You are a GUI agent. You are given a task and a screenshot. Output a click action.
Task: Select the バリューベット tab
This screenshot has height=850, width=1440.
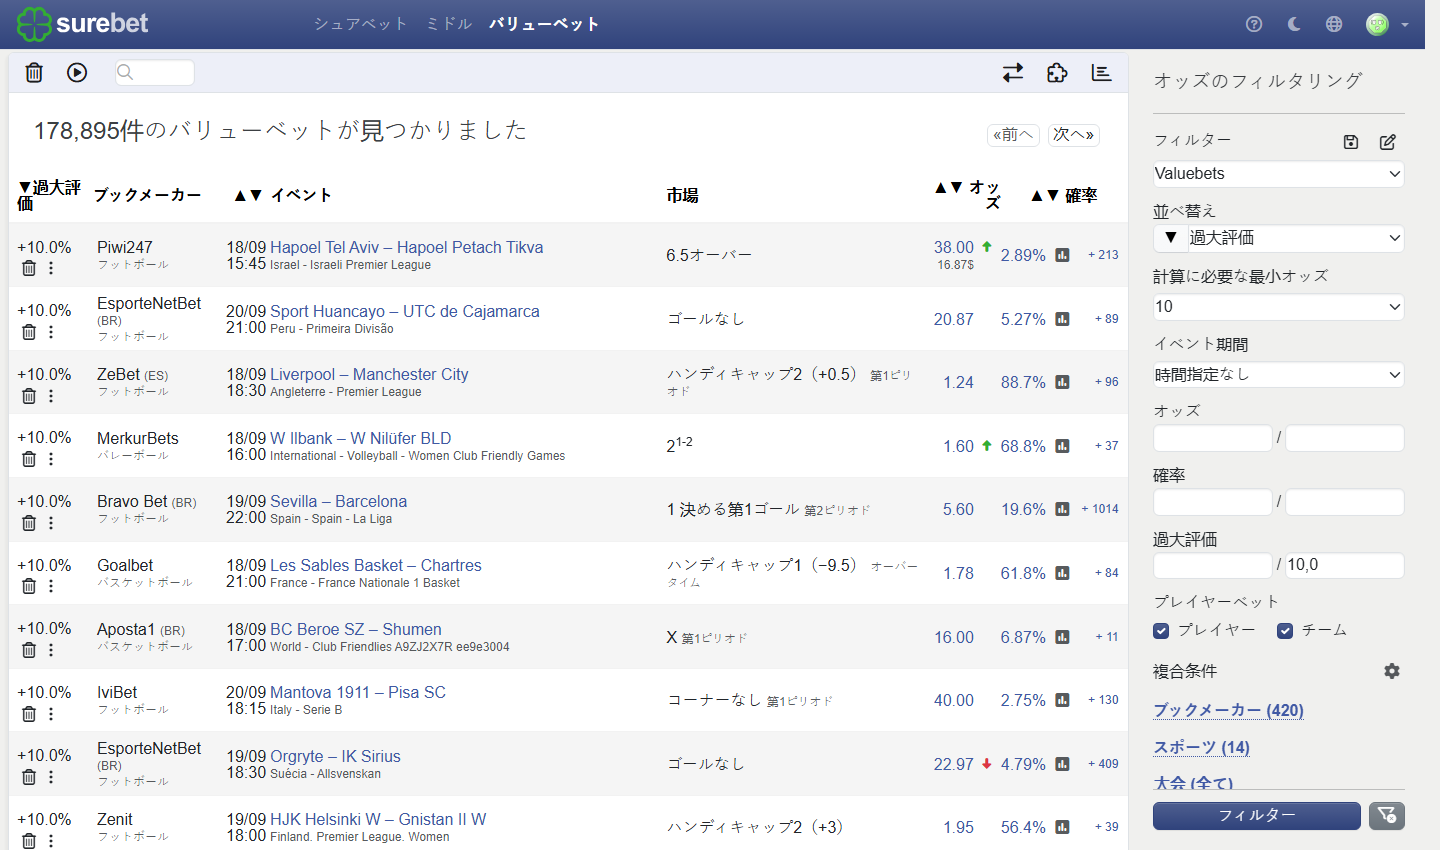[544, 24]
